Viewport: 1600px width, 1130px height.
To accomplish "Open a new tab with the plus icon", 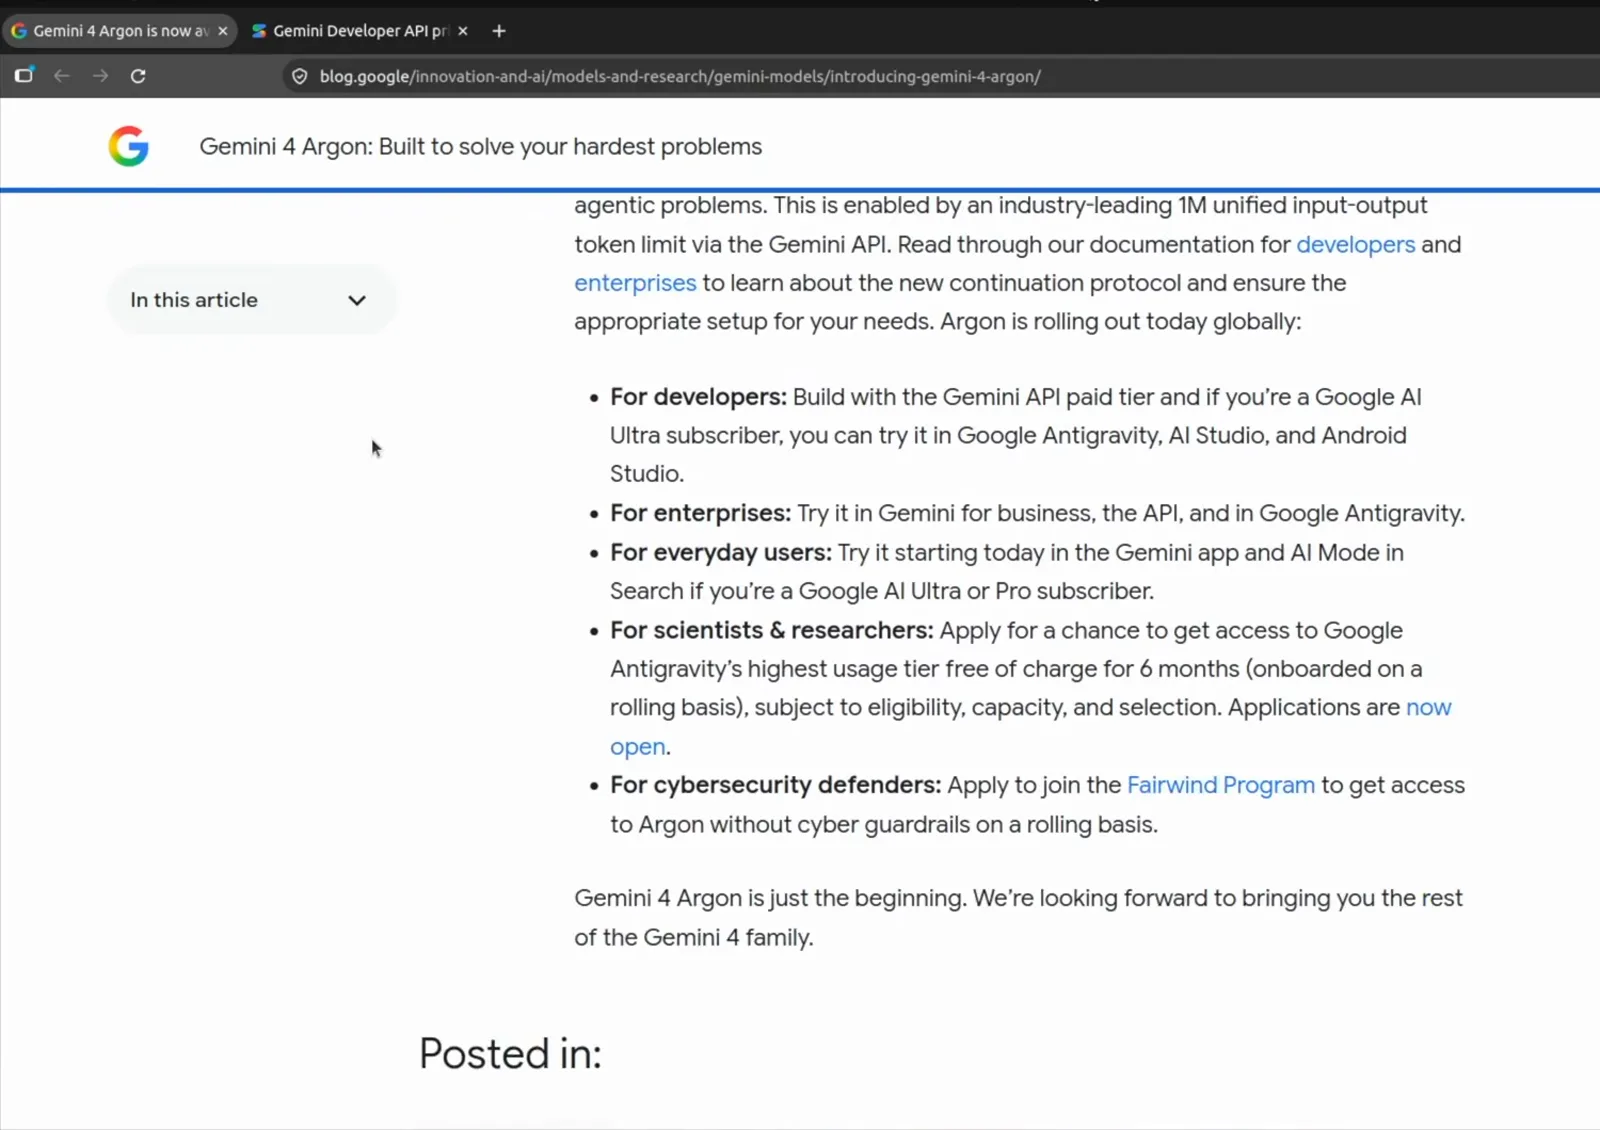I will (499, 31).
